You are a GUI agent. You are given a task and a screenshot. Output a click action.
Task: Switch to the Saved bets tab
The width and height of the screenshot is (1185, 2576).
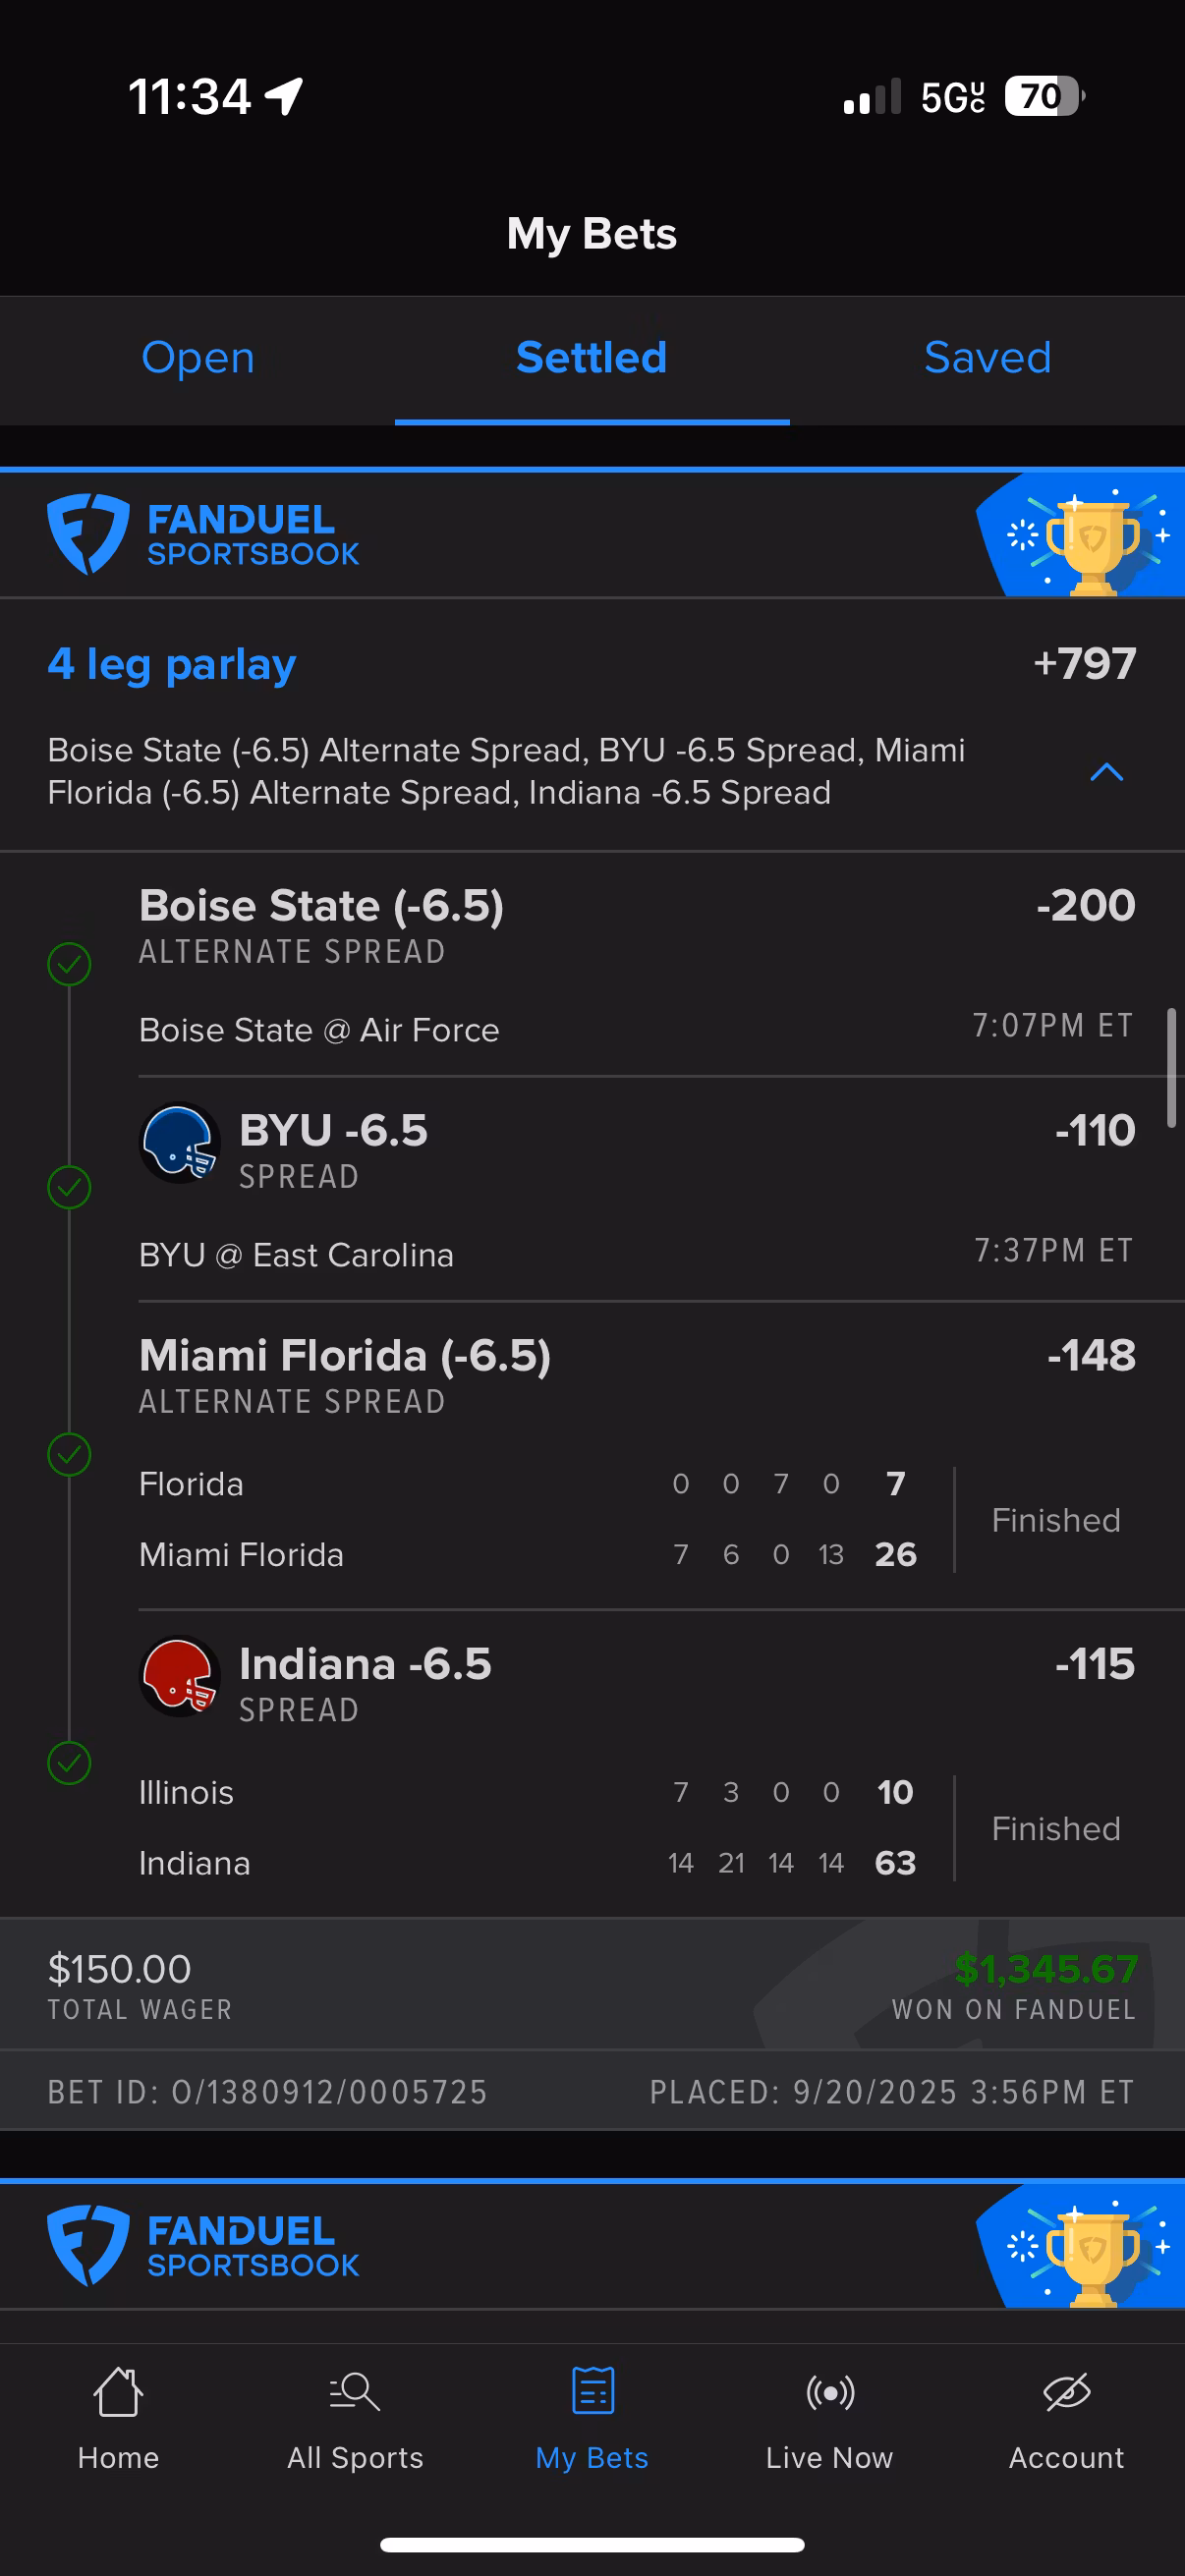point(987,358)
